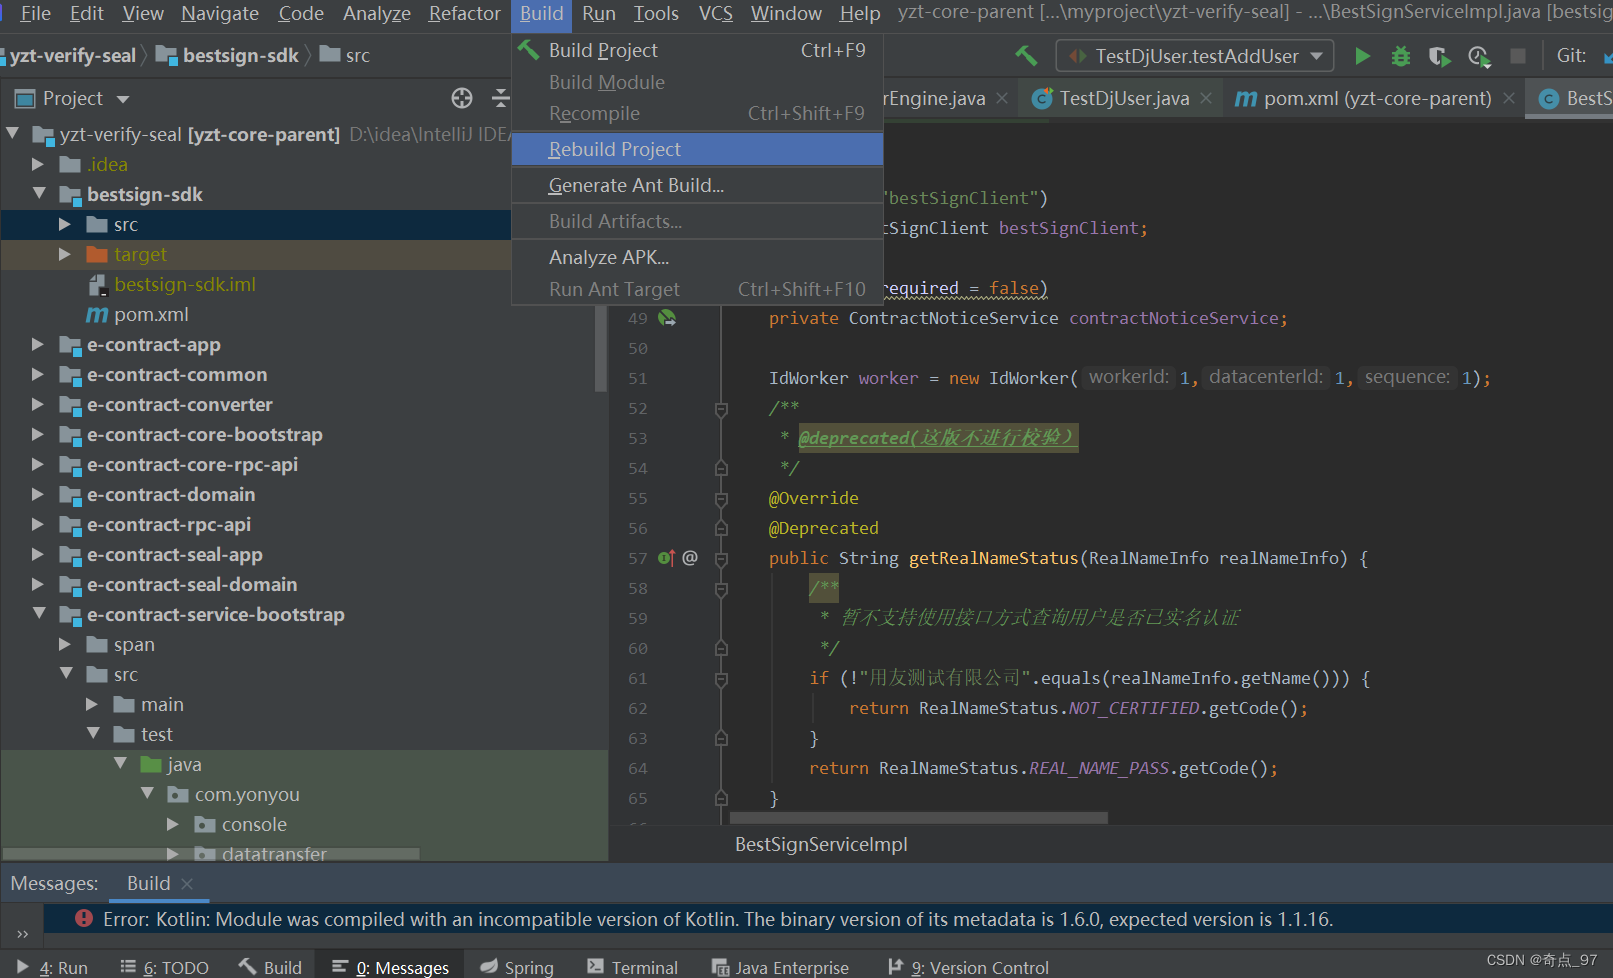This screenshot has height=978, width=1613.
Task: Click fold marker at line 52 comment
Action: pyautogui.click(x=721, y=408)
